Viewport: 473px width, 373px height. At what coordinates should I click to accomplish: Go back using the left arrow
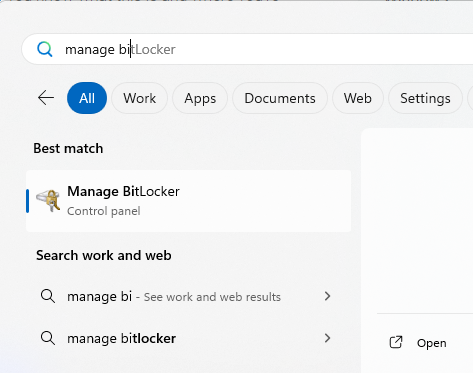[x=46, y=98]
